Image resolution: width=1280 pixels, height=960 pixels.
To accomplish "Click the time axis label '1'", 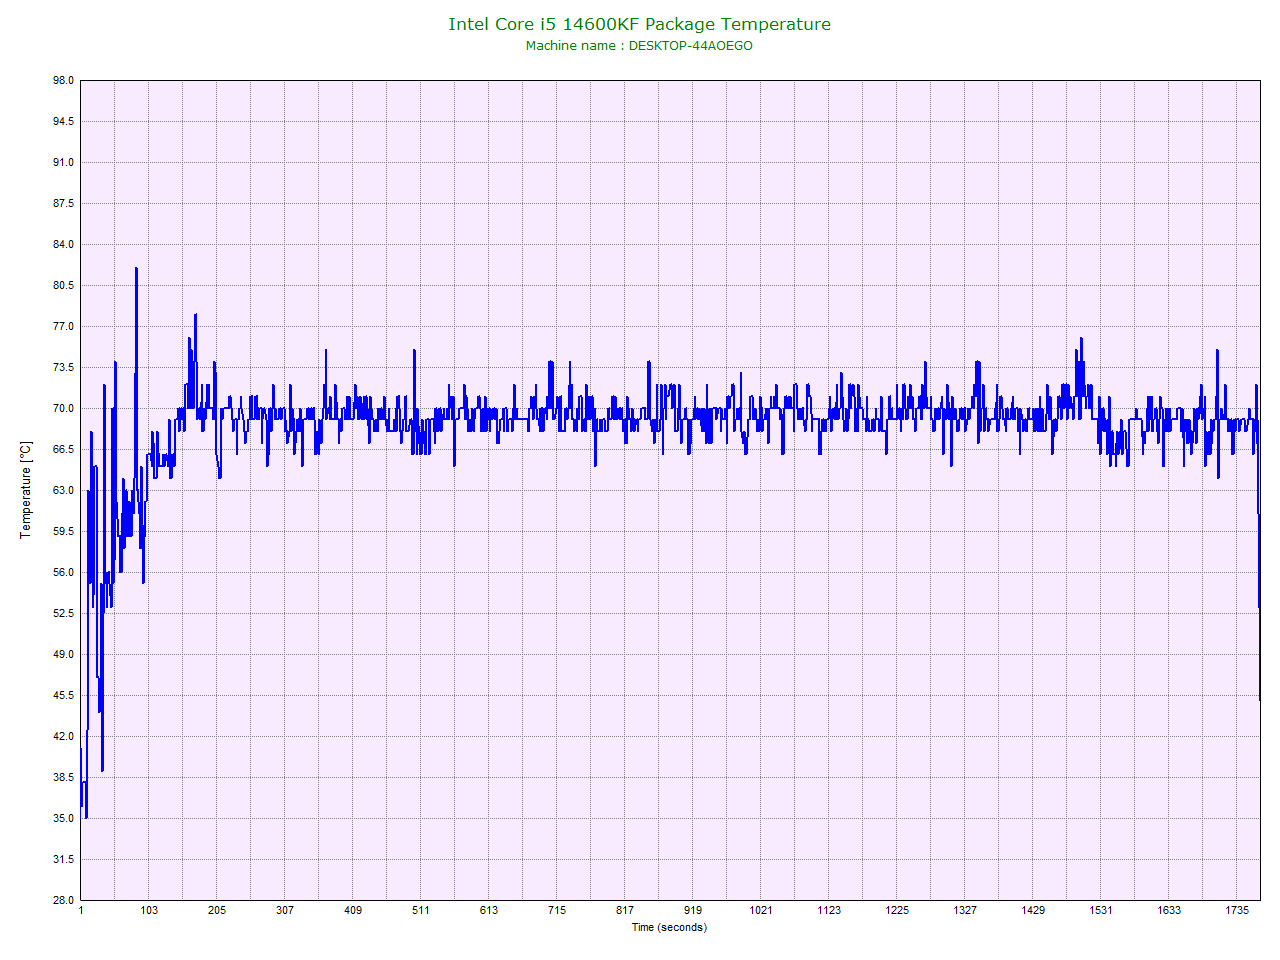I will point(81,910).
